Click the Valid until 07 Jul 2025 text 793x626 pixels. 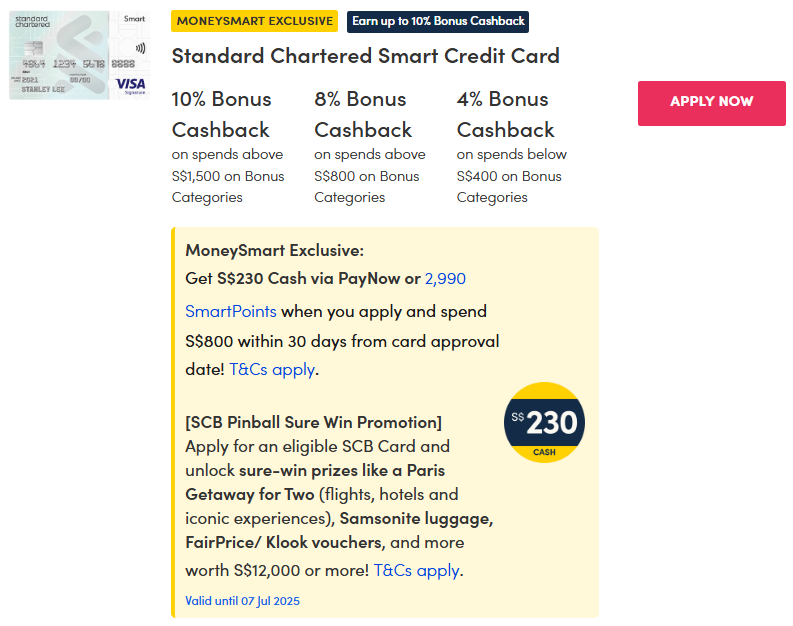pyautogui.click(x=242, y=601)
